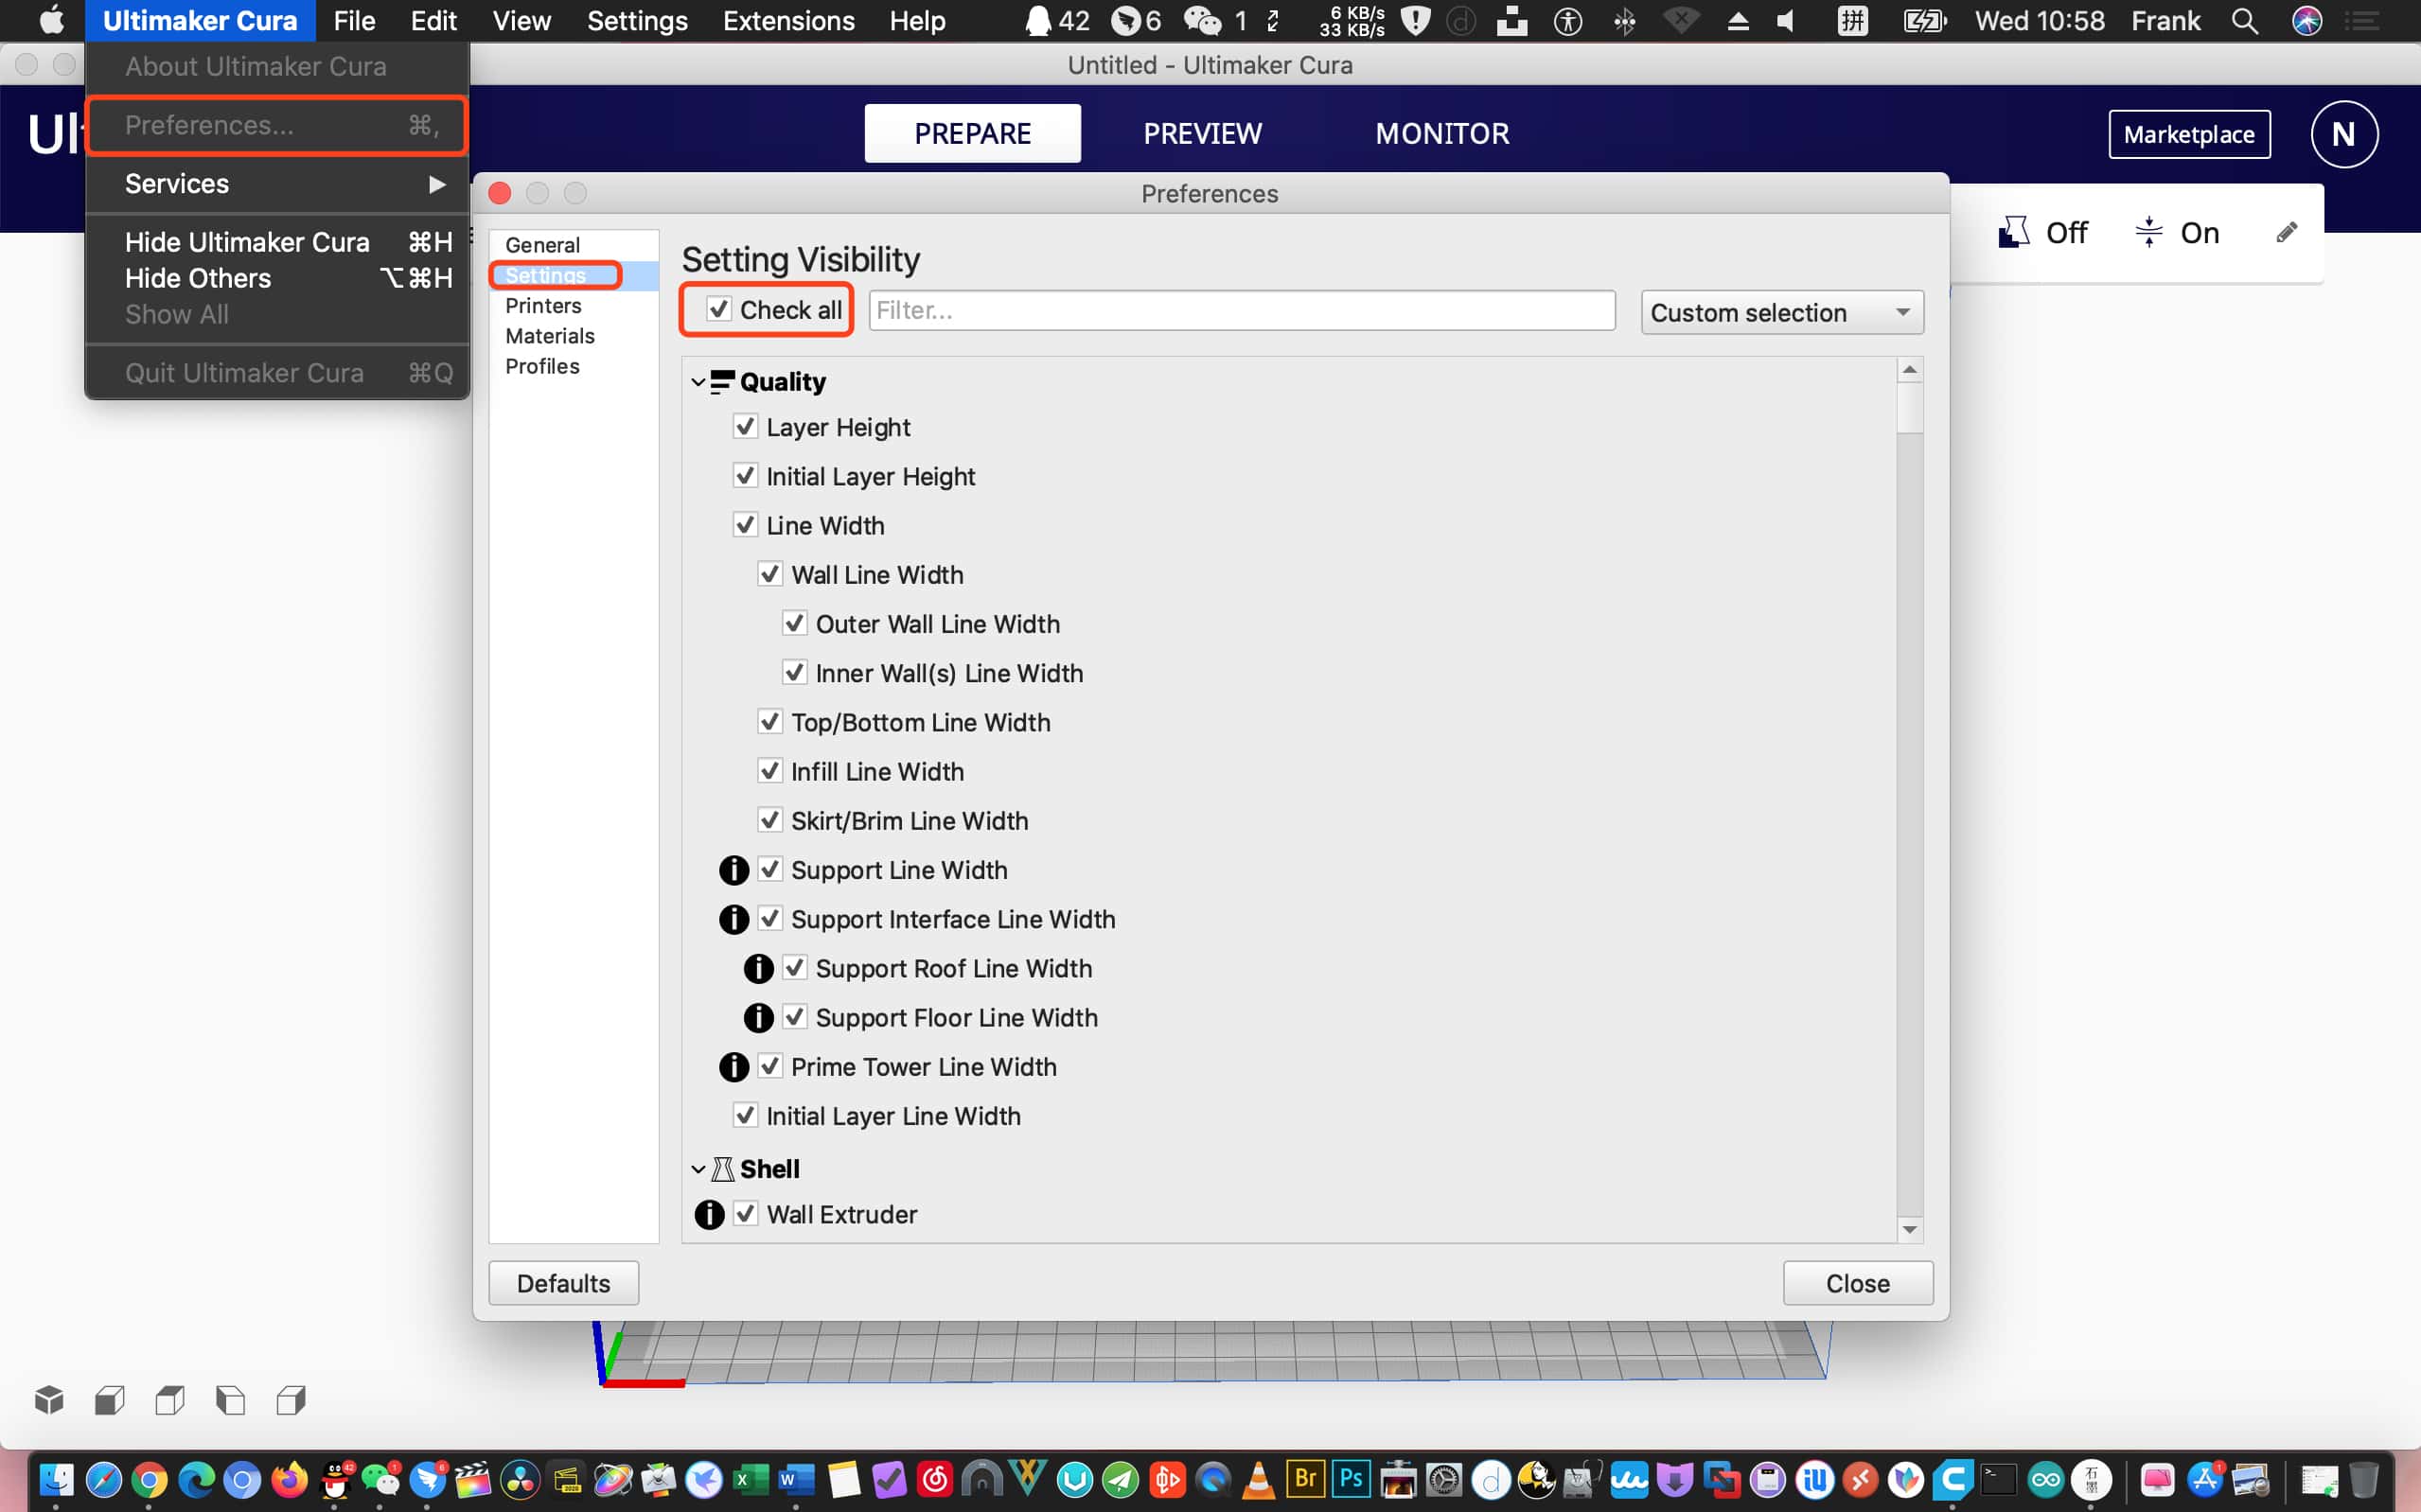The width and height of the screenshot is (2421, 1512).
Task: Select the Settings page in Preferences sidebar
Action: [573, 275]
